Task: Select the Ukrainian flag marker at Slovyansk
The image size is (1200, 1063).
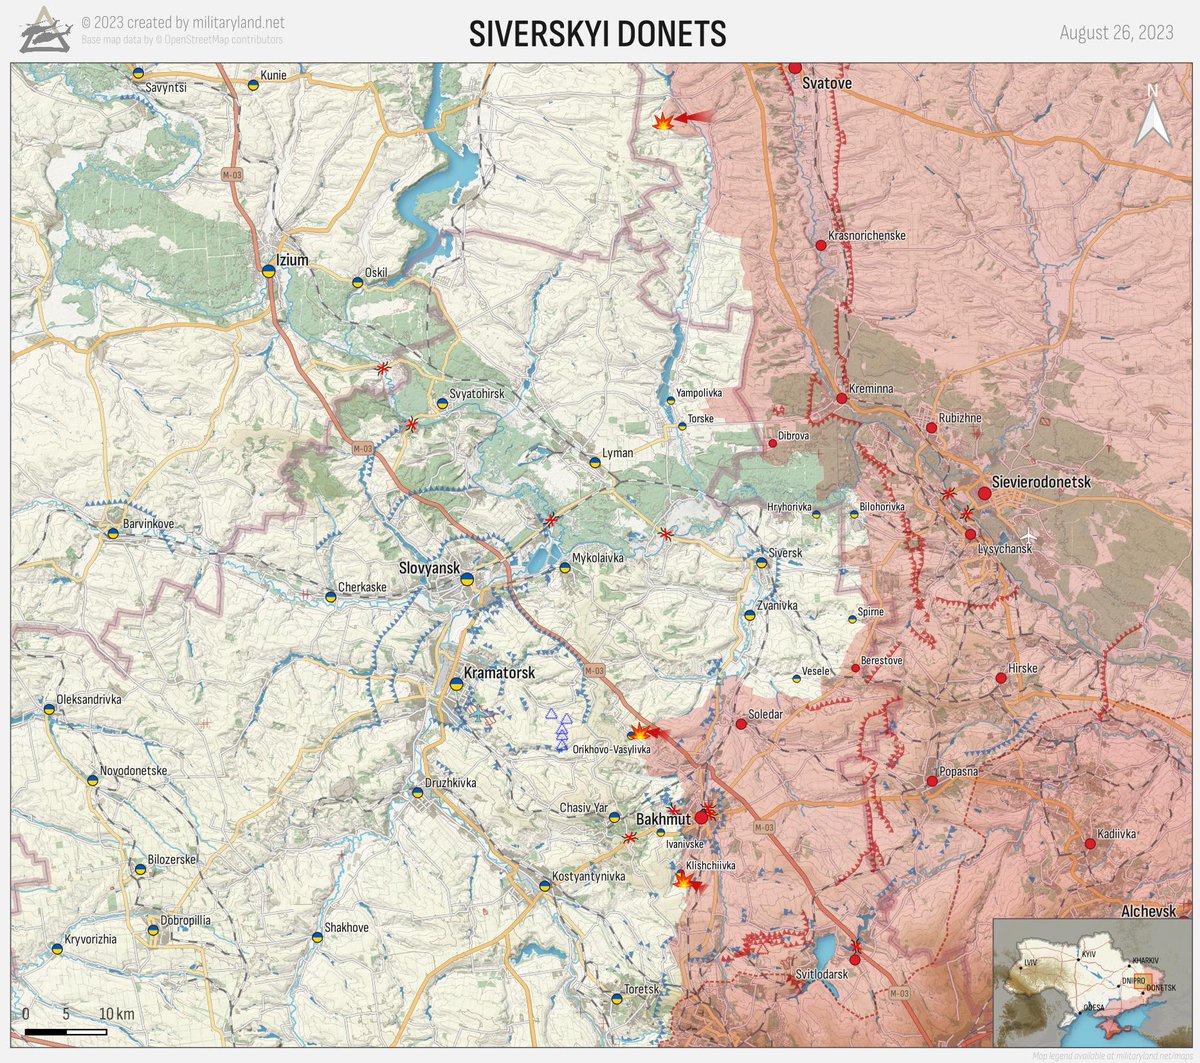Action: coord(466,577)
